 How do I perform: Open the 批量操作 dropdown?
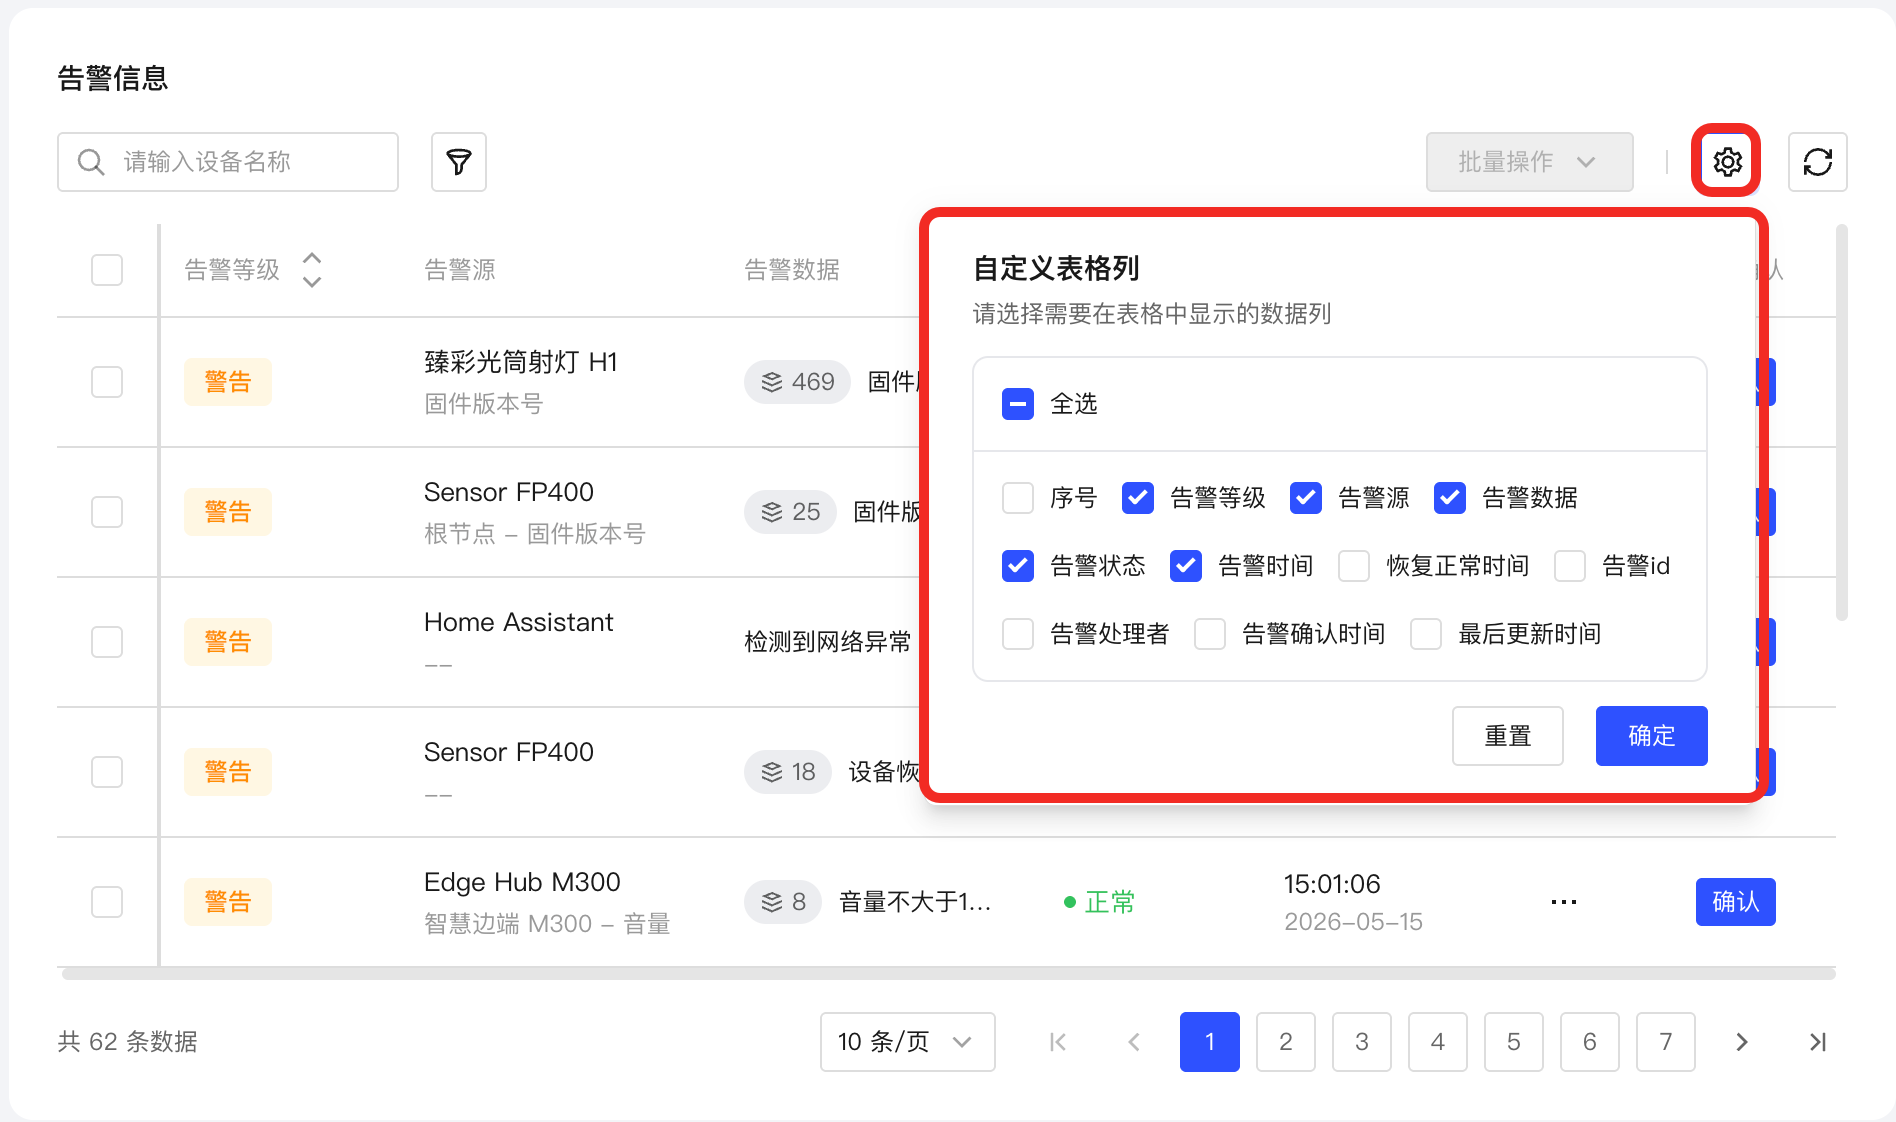1529,162
